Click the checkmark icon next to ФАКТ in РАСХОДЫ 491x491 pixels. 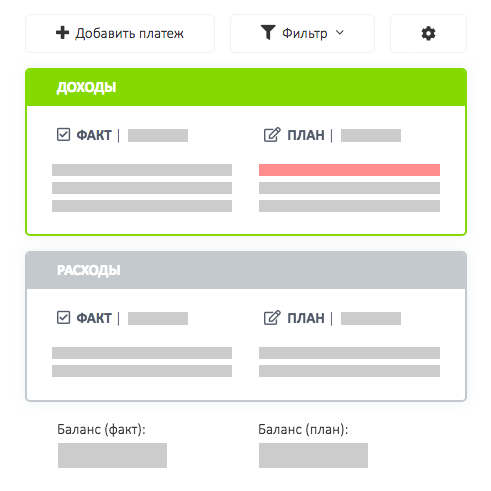(63, 318)
